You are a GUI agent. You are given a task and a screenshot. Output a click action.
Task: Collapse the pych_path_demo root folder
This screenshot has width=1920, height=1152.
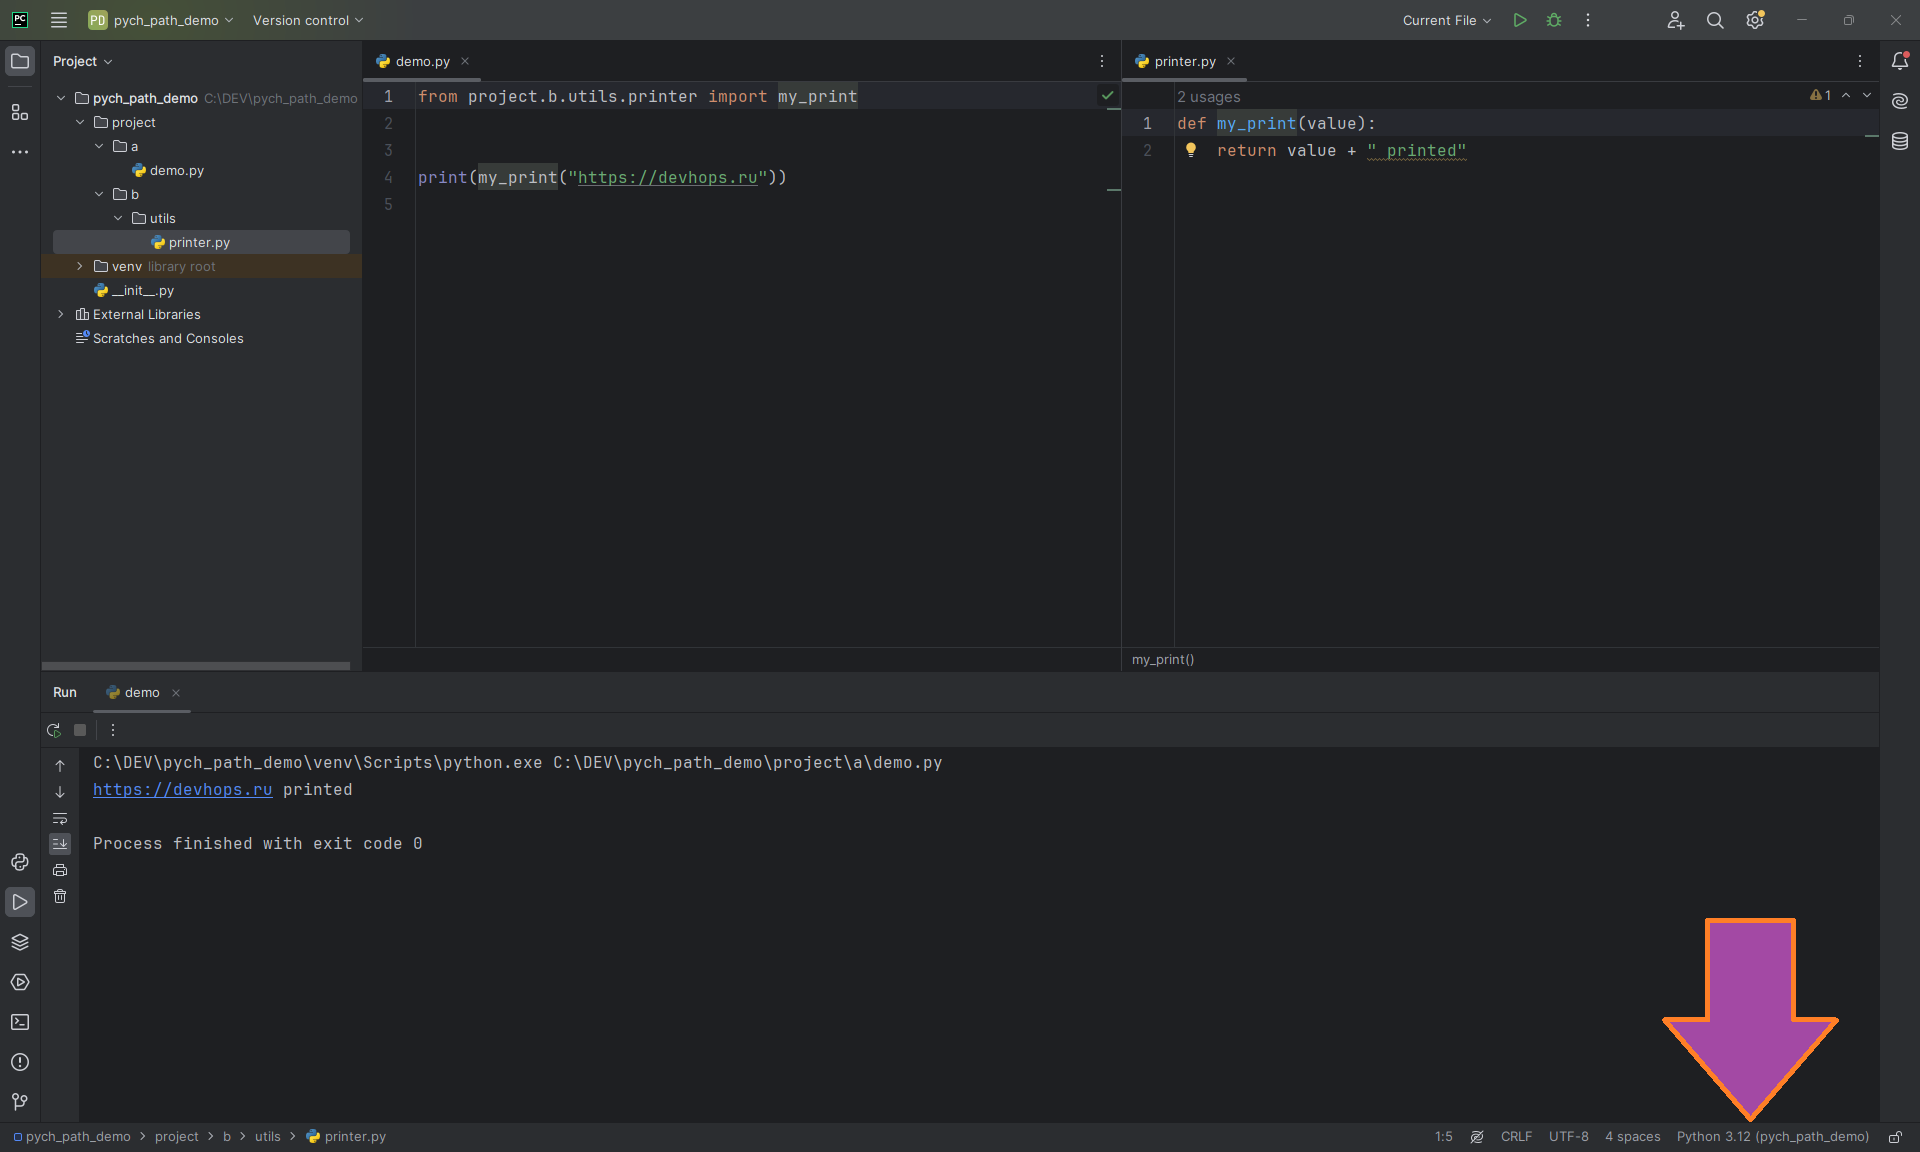(61, 98)
